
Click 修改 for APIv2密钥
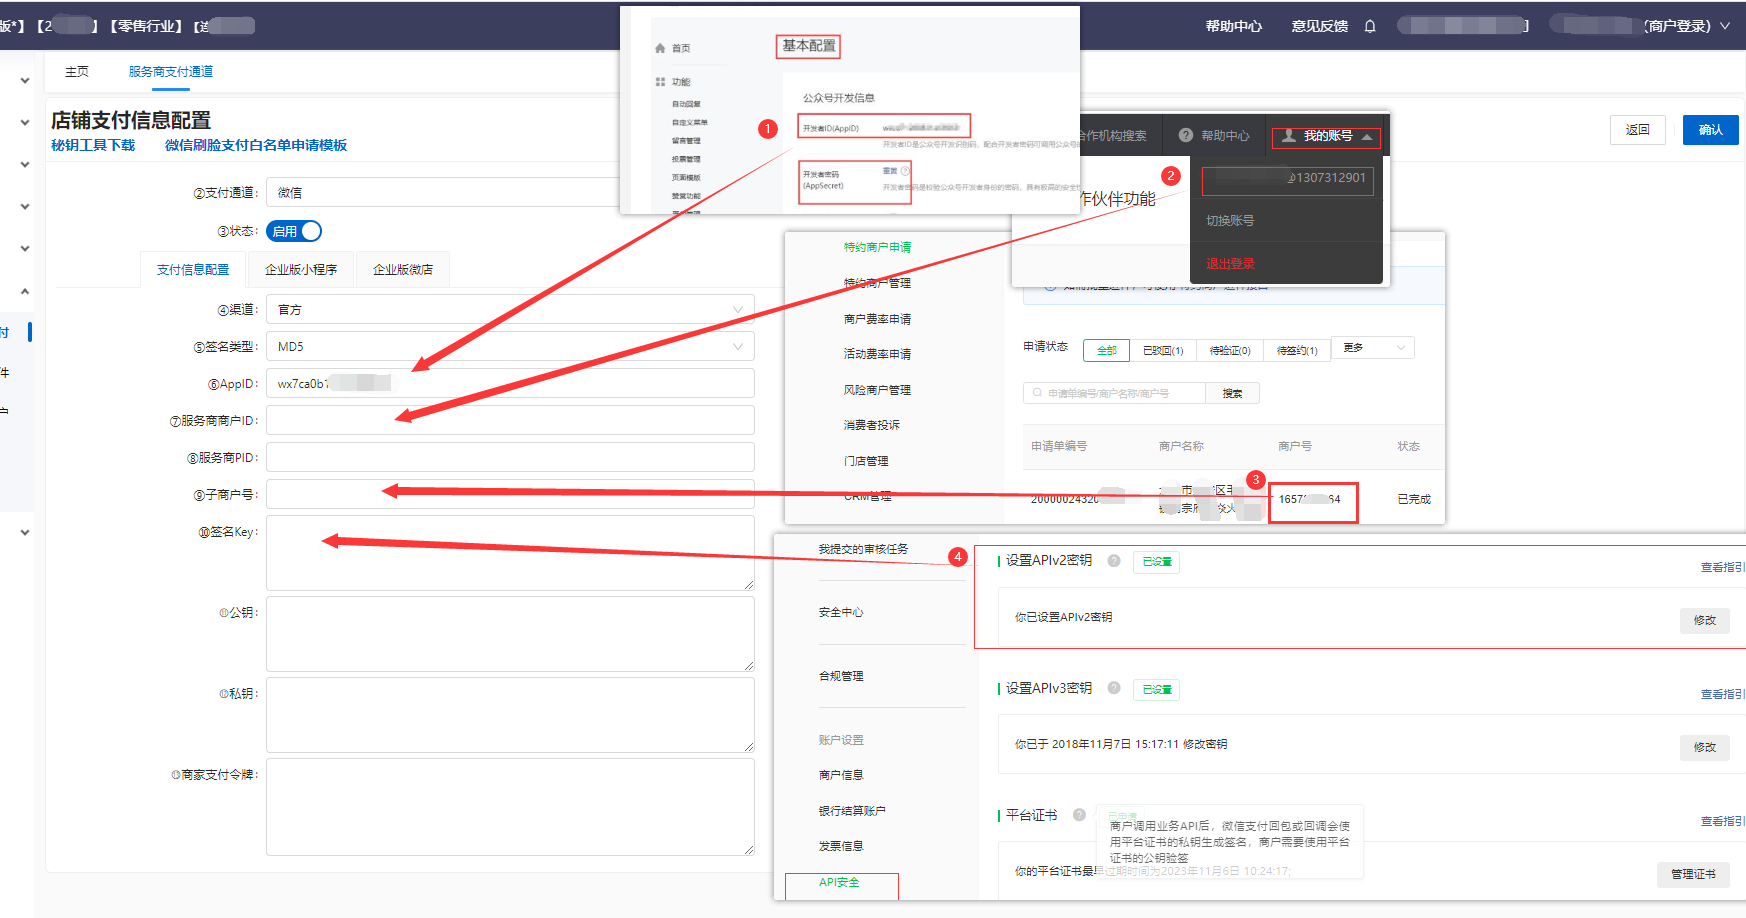point(1705,620)
